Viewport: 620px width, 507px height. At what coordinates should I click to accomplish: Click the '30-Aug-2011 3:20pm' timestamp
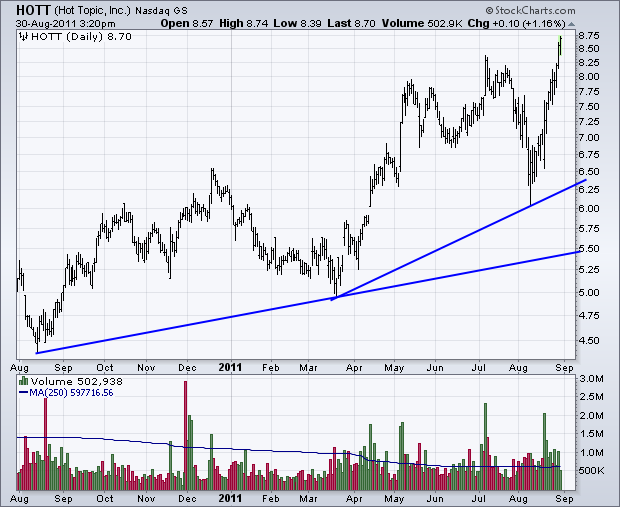tap(66, 24)
